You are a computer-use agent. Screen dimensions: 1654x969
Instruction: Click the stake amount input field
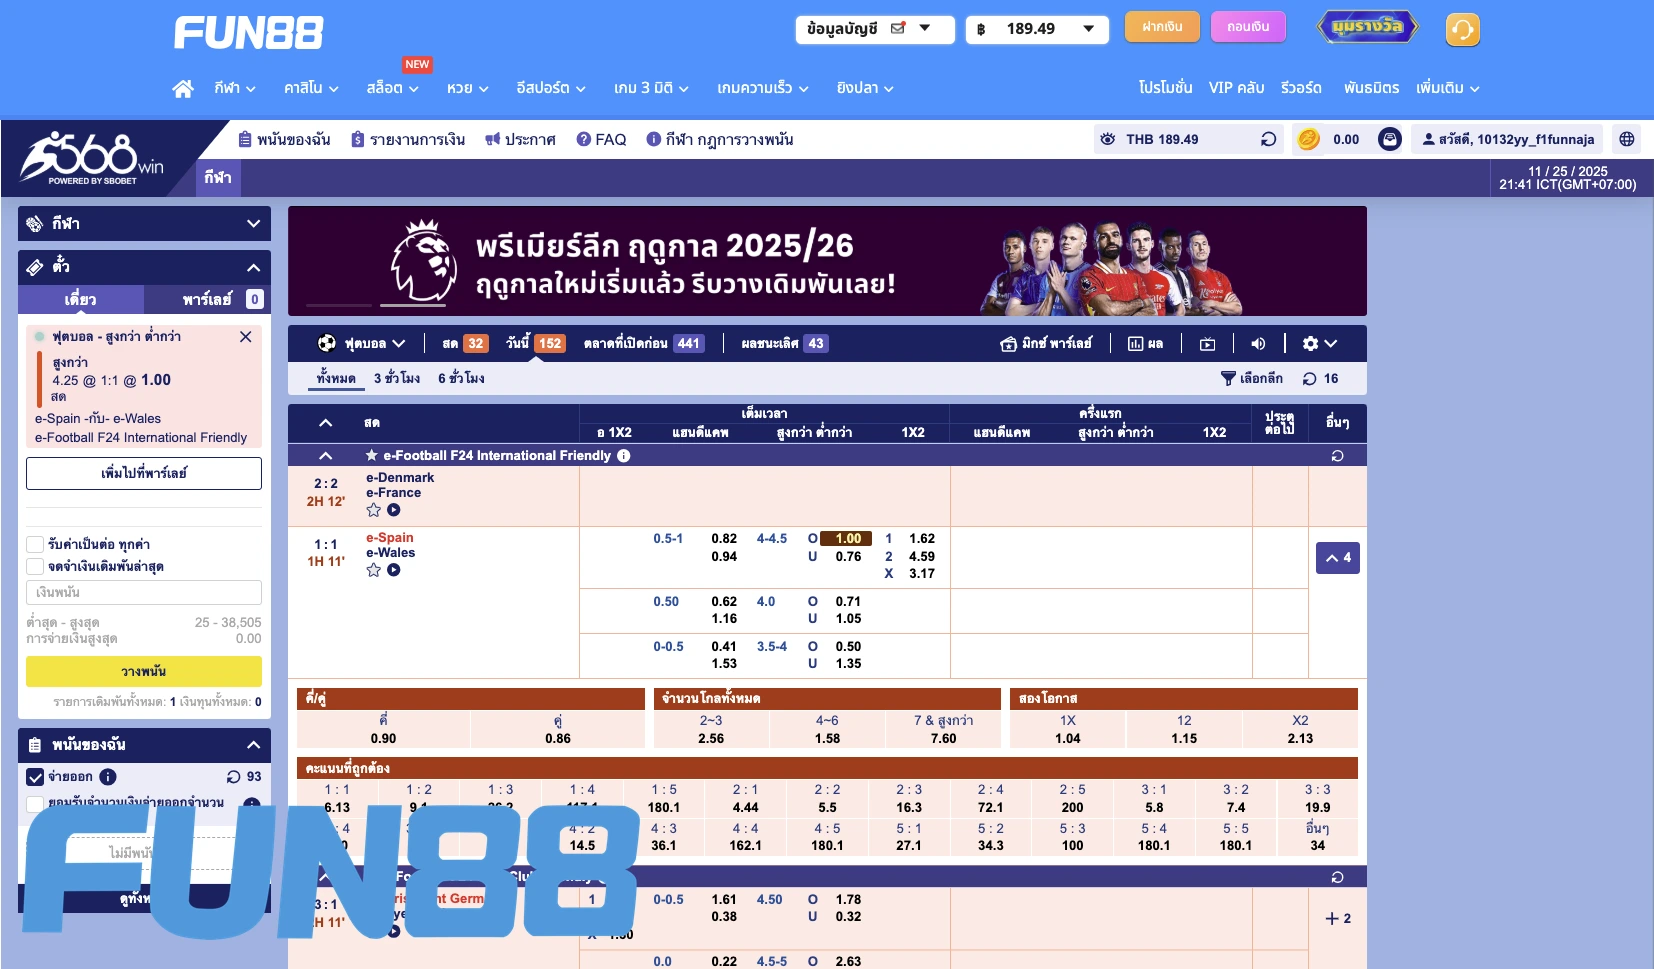pyautogui.click(x=144, y=592)
